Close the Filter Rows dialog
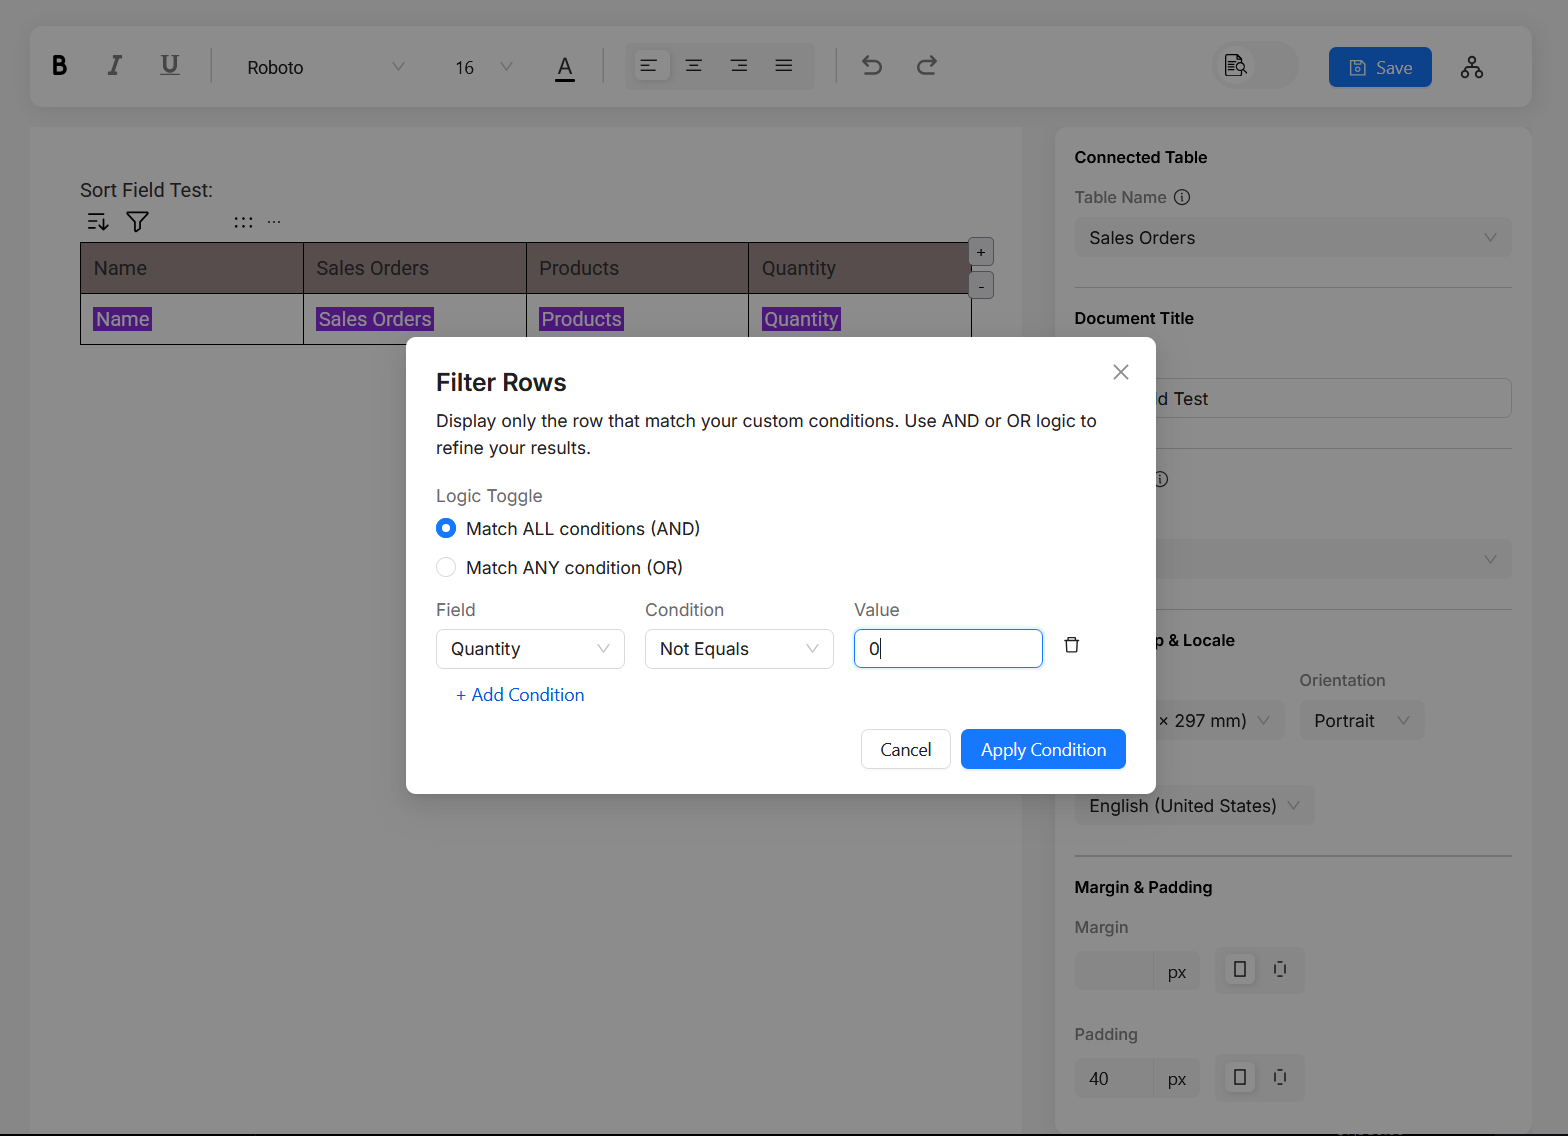The height and width of the screenshot is (1136, 1568). [x=1121, y=372]
